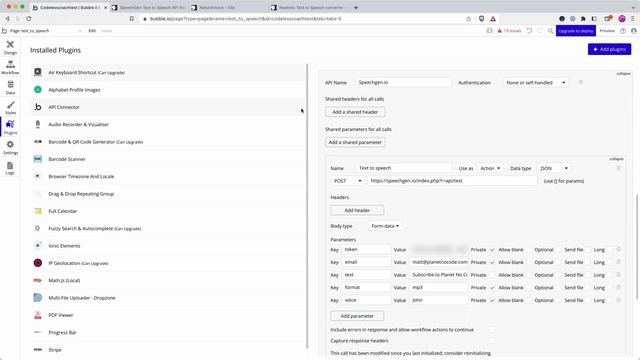Image resolution: width=640 pixels, height=360 pixels.
Task: Open the Design tab in sidebar
Action: pyautogui.click(x=10, y=47)
